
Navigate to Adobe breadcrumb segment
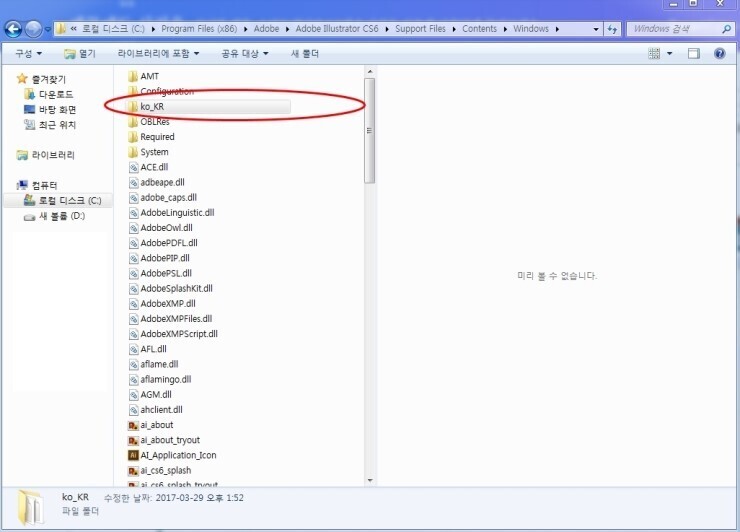click(267, 29)
